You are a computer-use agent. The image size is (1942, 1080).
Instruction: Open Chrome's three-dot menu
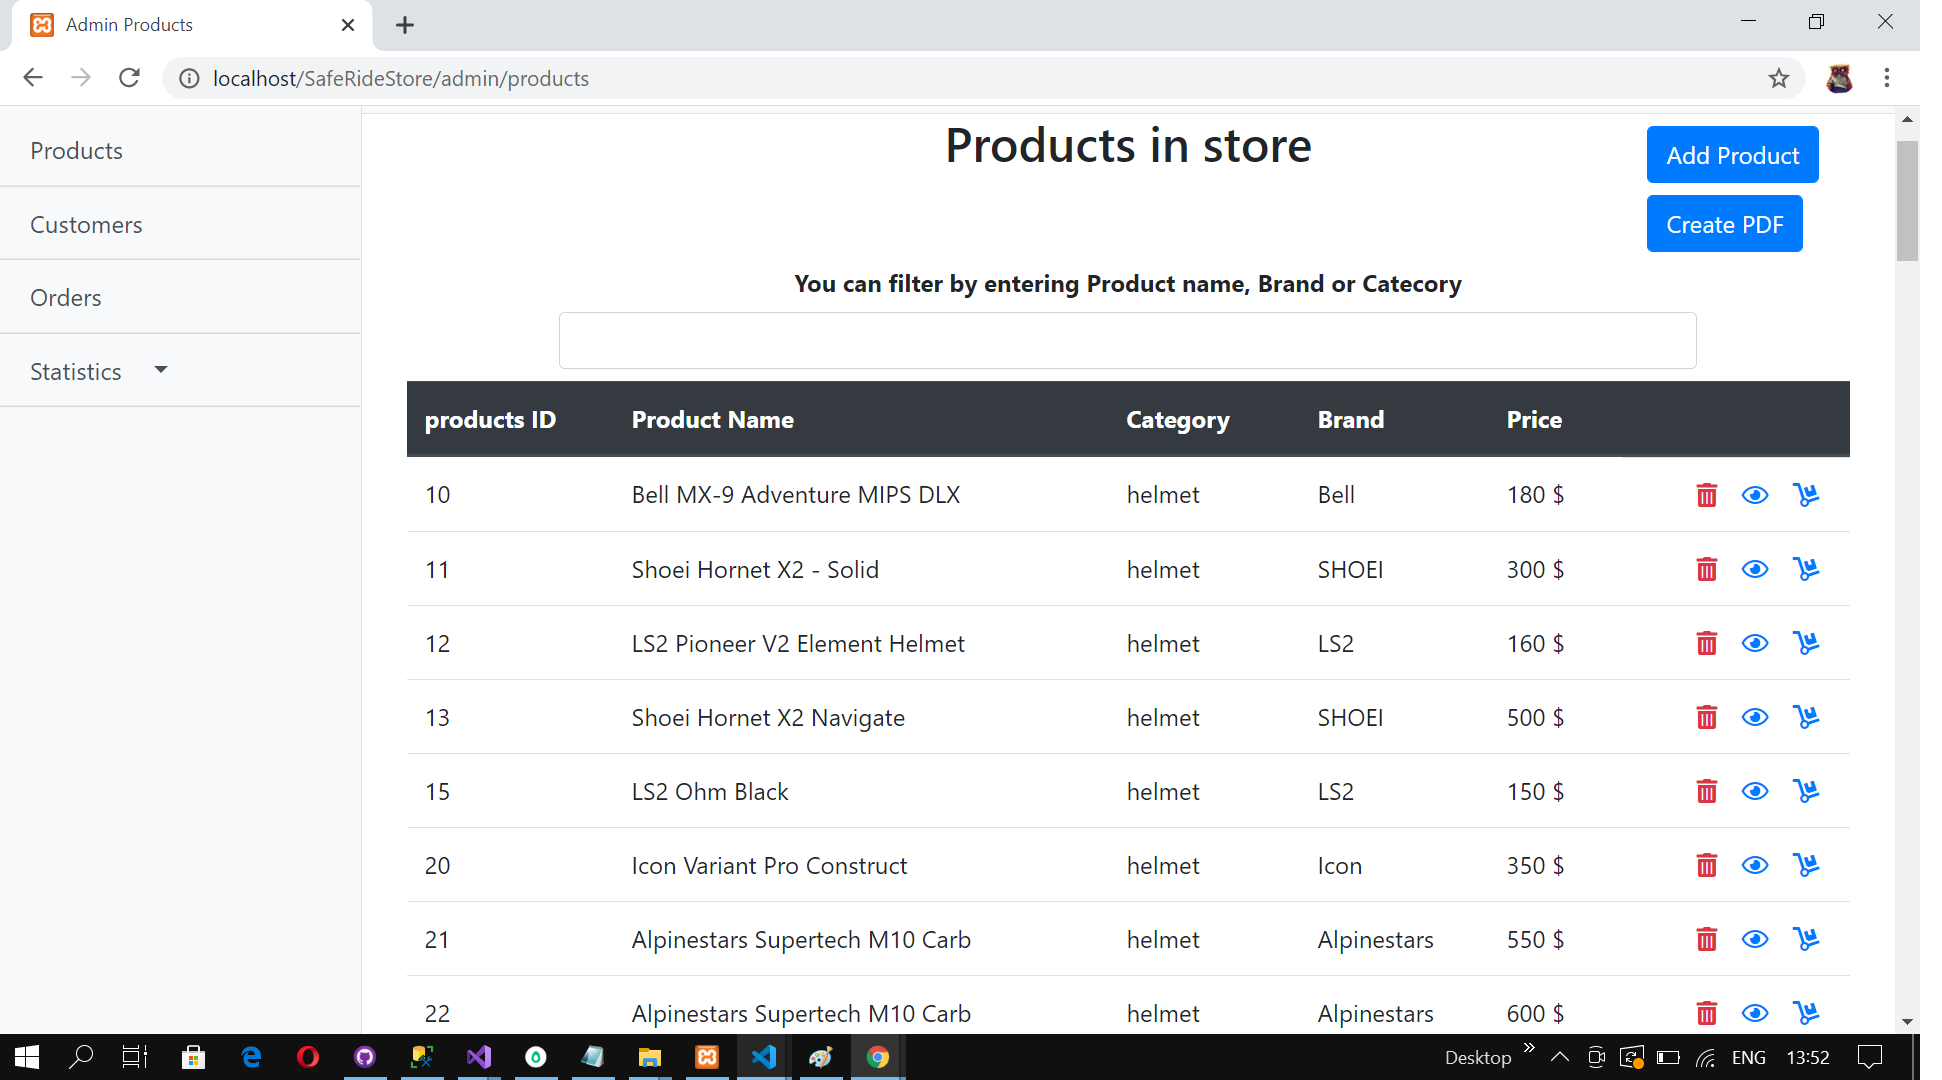[1886, 78]
